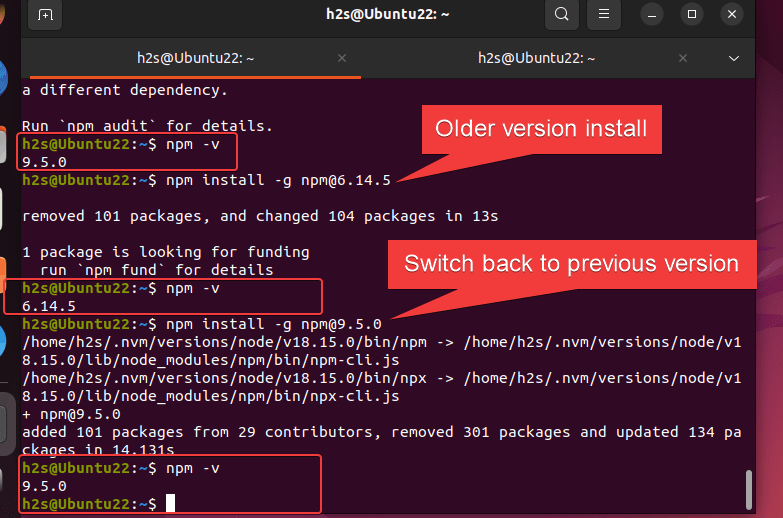Click the path line ending 'npx-cli.js'

[x=382, y=387]
